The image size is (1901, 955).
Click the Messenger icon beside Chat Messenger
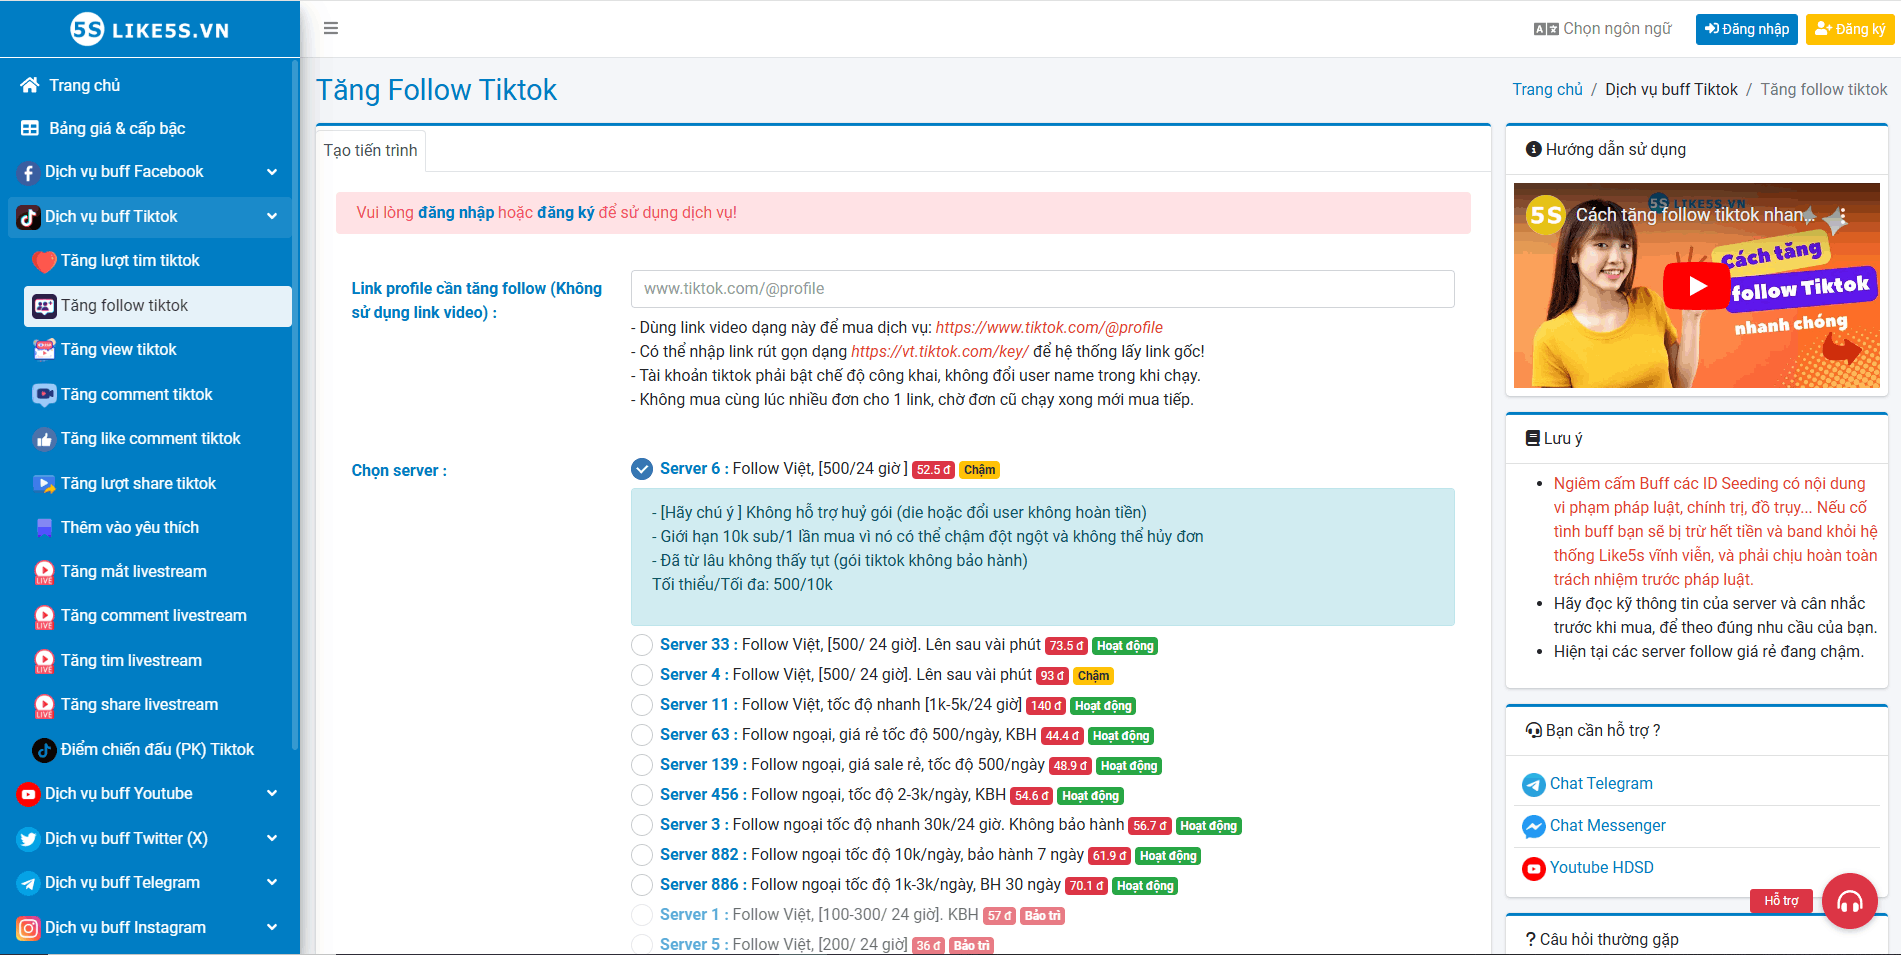pyautogui.click(x=1533, y=827)
